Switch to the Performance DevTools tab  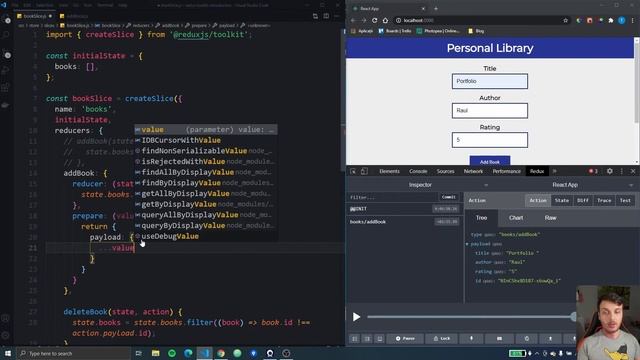click(506, 171)
